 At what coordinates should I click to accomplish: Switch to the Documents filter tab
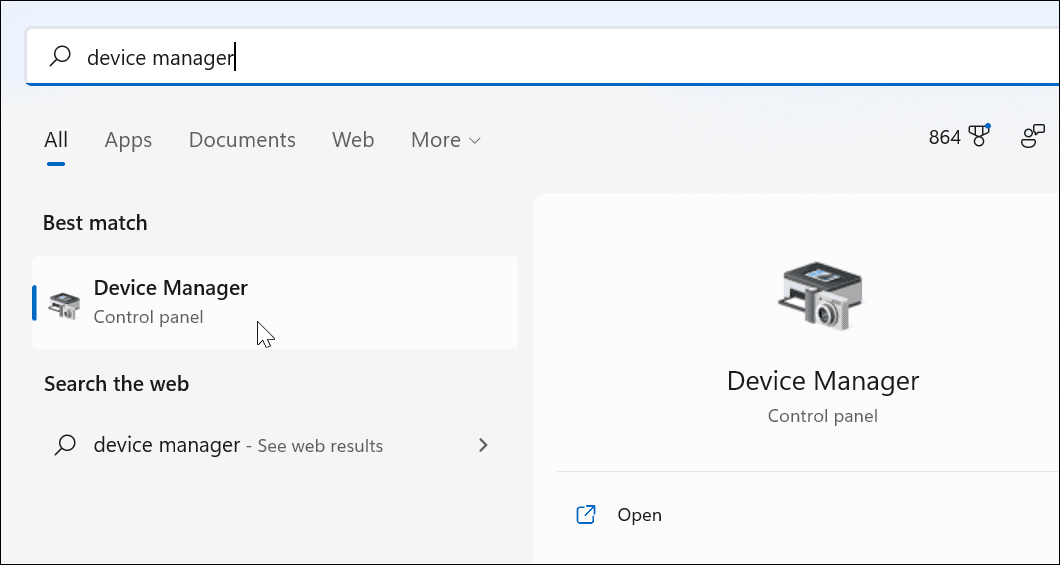[242, 140]
